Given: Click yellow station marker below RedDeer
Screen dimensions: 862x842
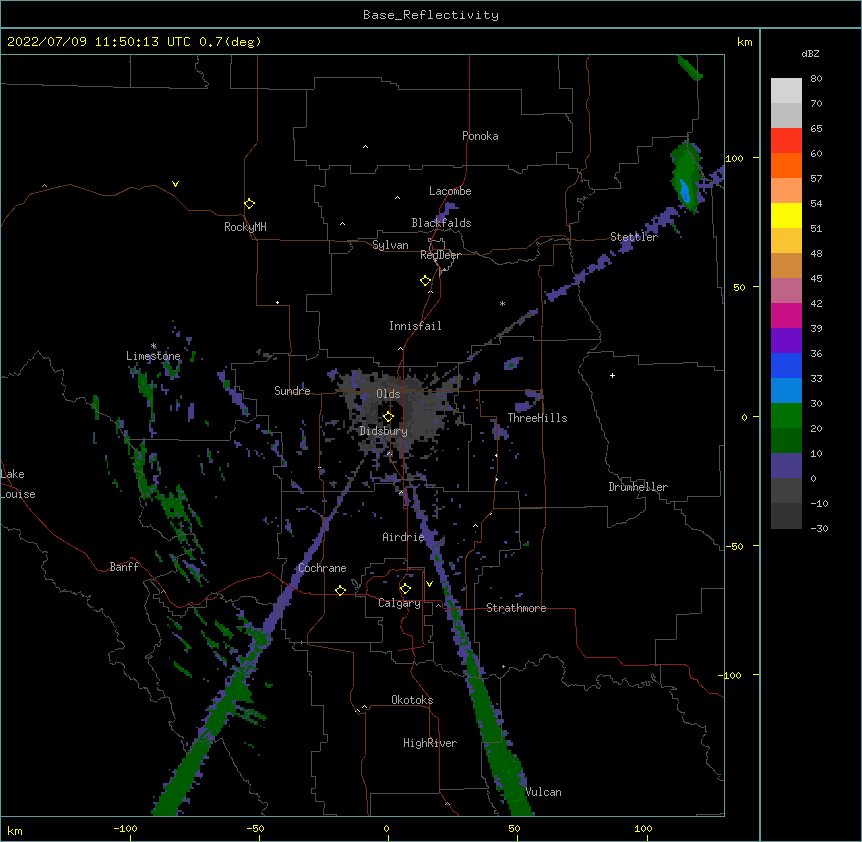Looking at the screenshot, I should tap(425, 281).
